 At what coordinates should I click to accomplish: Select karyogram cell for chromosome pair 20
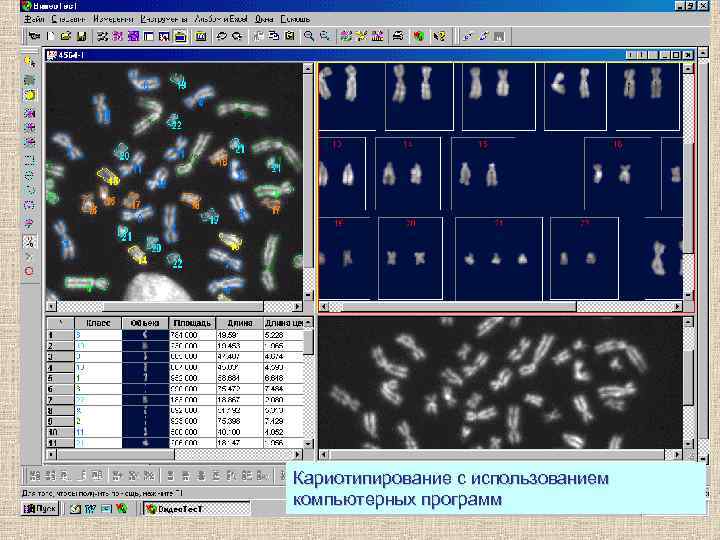411,259
